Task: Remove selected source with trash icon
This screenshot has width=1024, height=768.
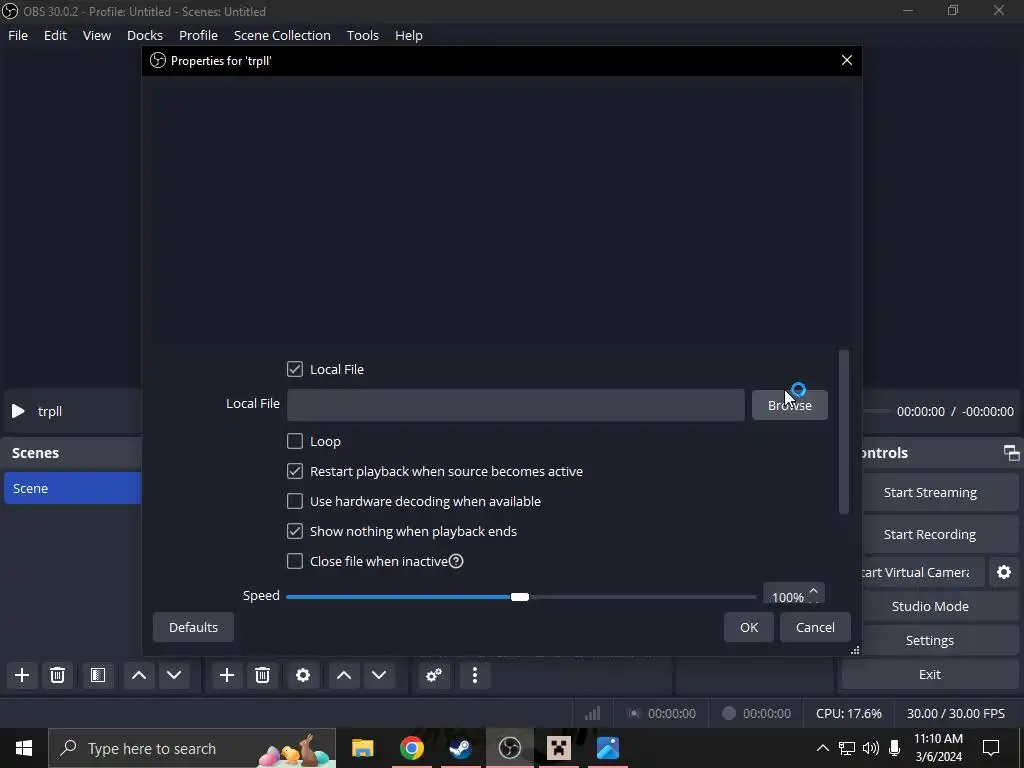Action: [263, 675]
